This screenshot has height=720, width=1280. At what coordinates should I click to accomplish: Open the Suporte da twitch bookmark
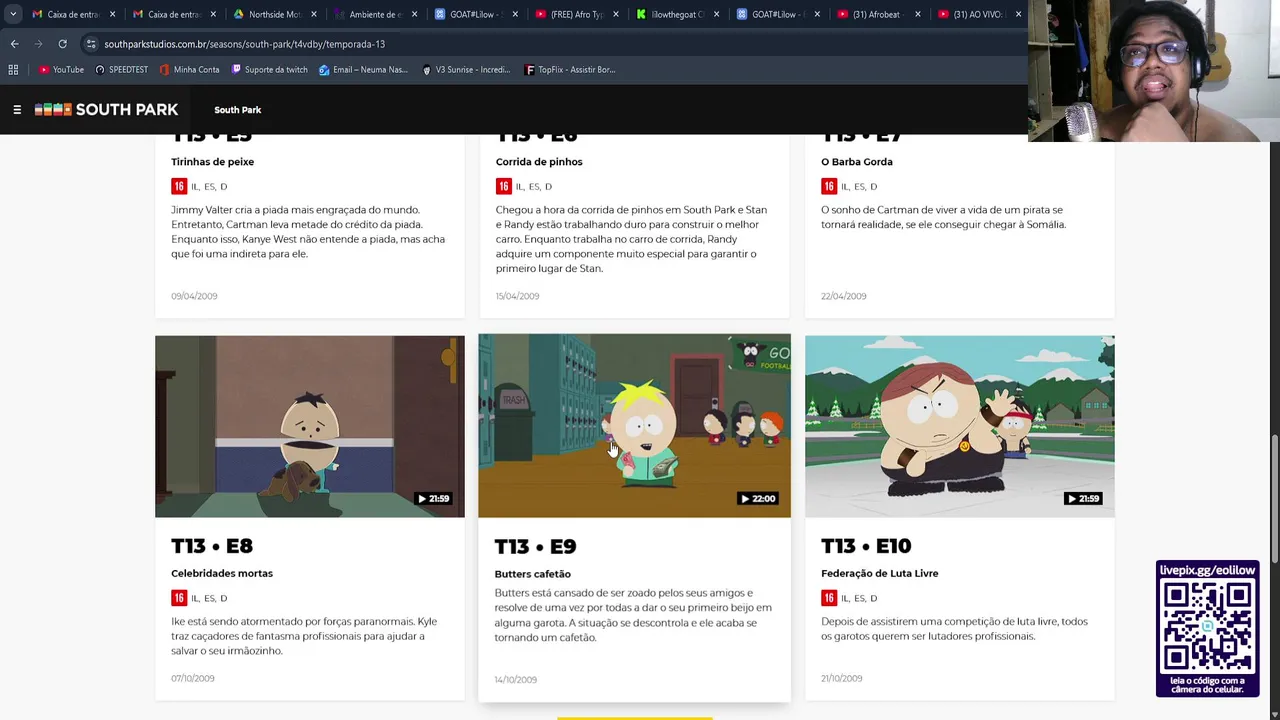click(x=269, y=70)
